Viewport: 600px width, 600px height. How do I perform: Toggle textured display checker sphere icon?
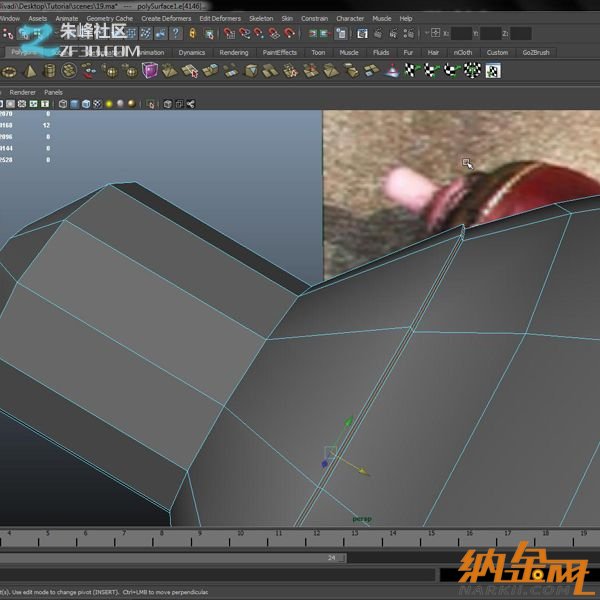pyautogui.click(x=98, y=104)
